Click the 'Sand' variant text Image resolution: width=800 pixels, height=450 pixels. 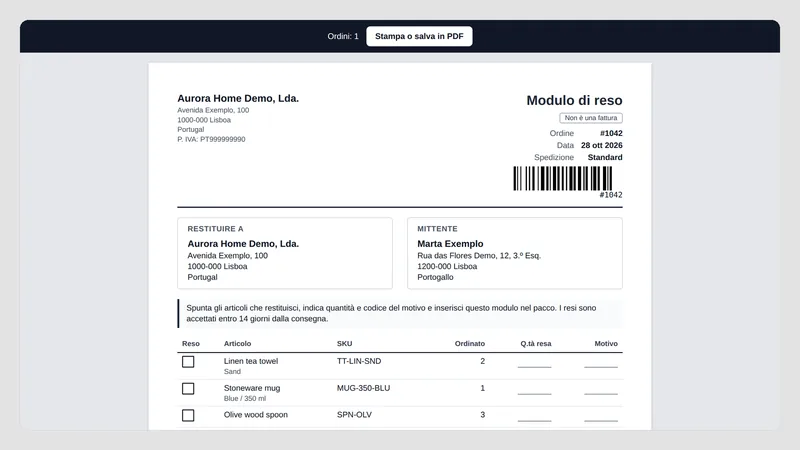pos(232,372)
